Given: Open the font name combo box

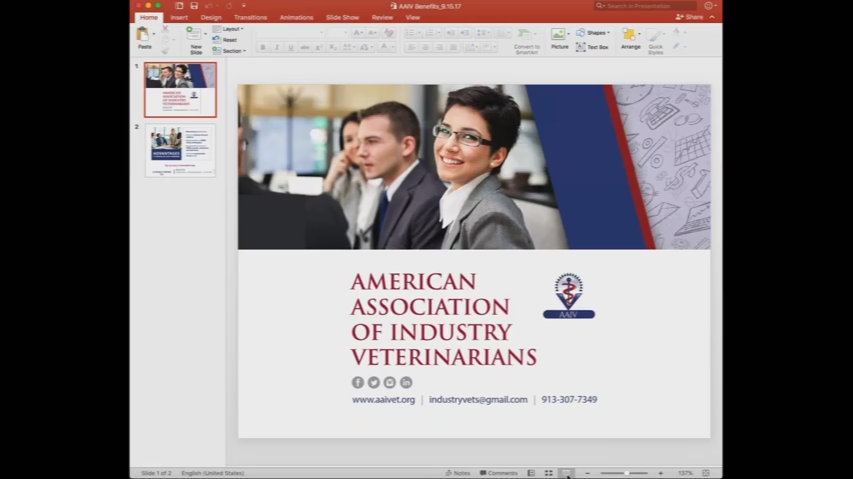Looking at the screenshot, I should coord(290,33).
